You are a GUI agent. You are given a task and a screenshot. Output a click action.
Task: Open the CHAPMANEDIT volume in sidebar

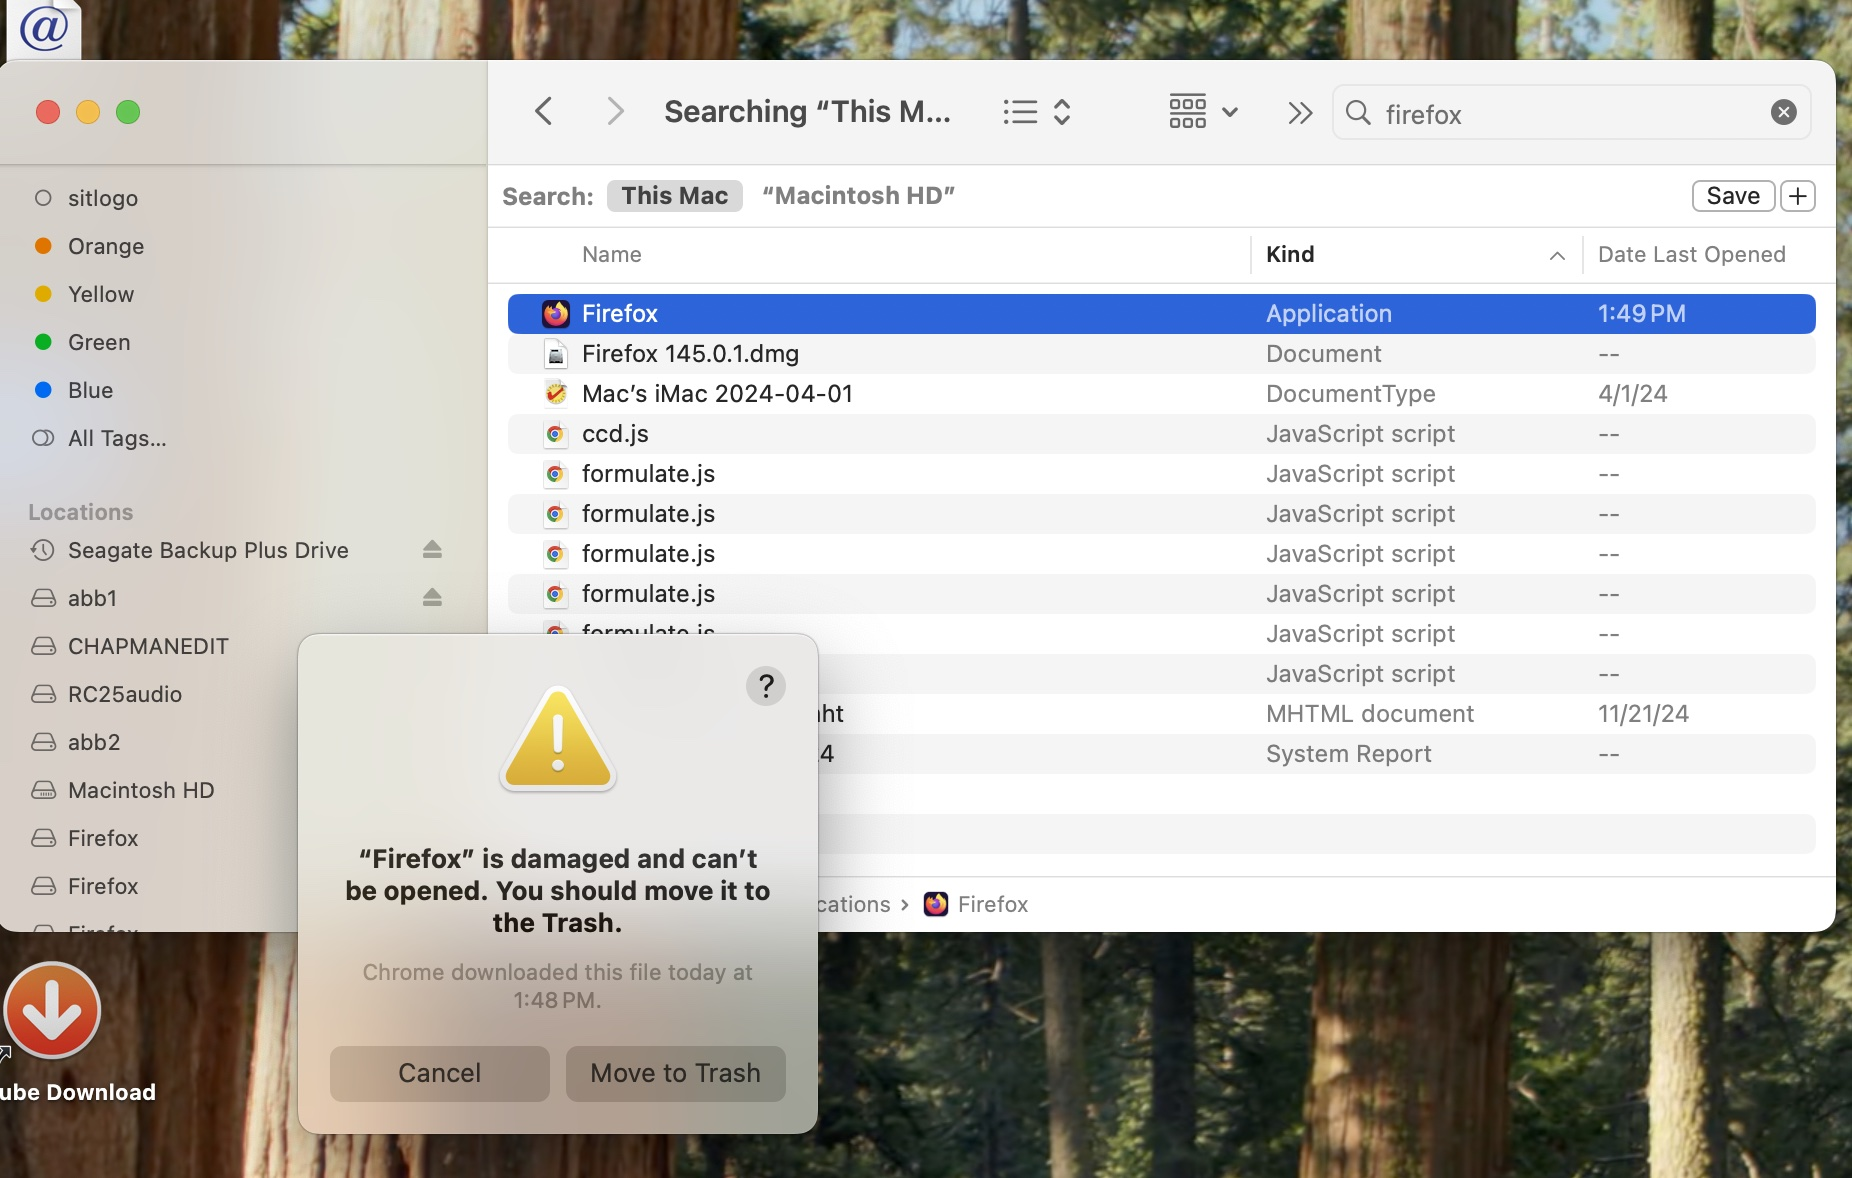148,646
